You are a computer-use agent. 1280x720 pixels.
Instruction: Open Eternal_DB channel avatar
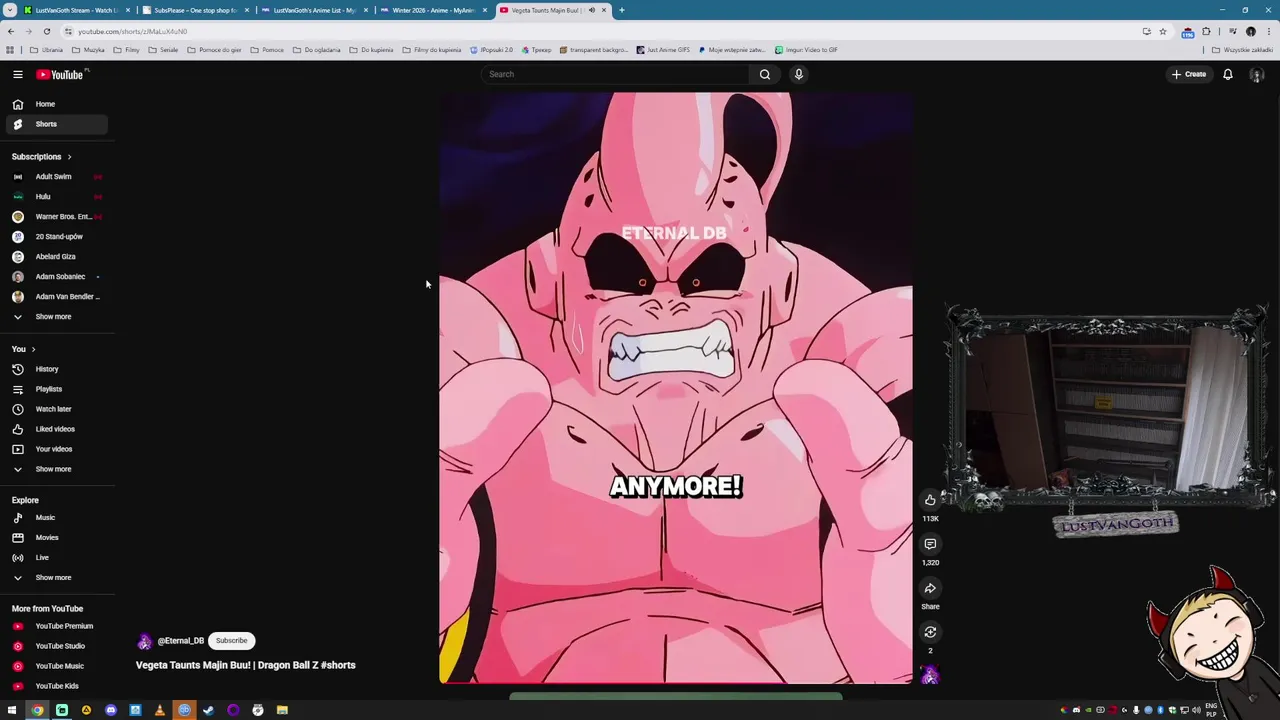pyautogui.click(x=145, y=641)
